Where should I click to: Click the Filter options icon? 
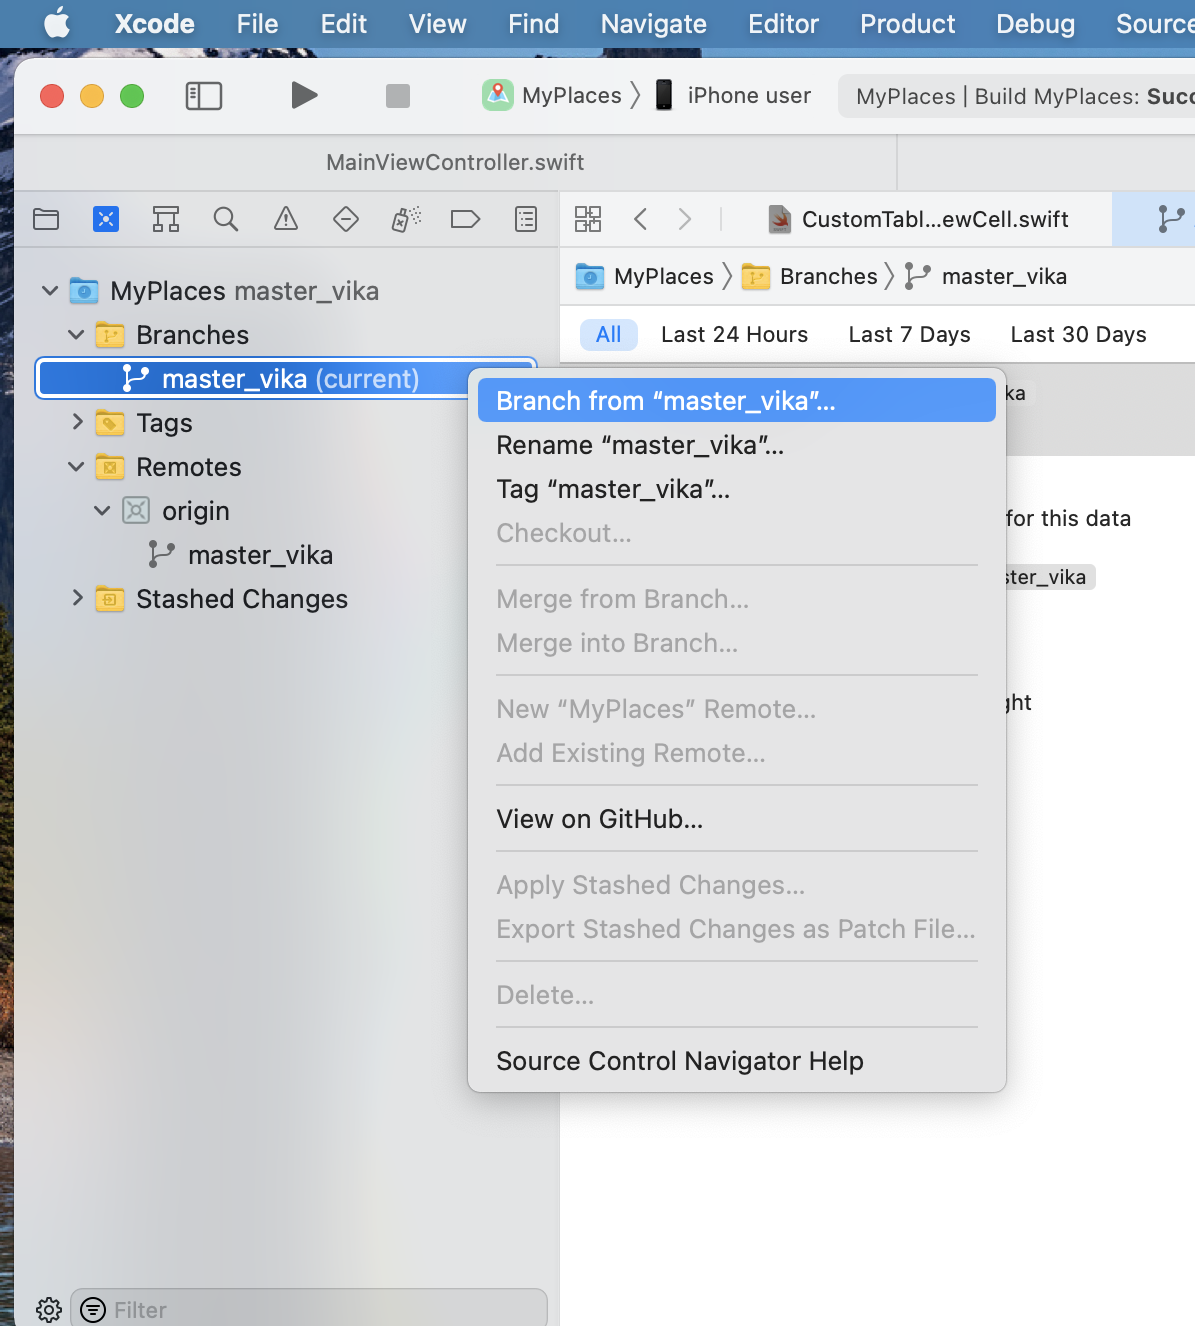point(93,1310)
